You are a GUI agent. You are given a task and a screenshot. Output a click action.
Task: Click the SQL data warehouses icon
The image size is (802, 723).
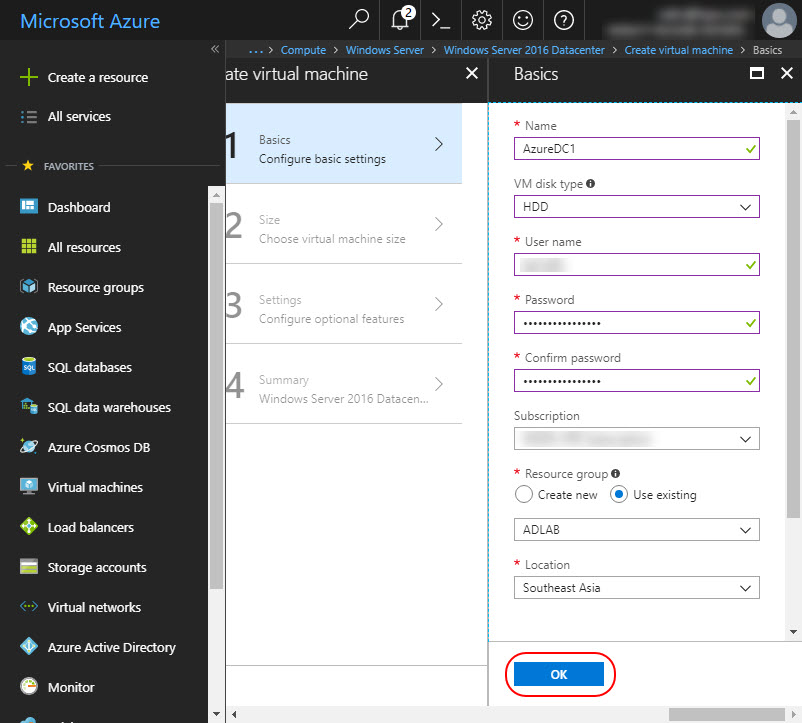[29, 406]
